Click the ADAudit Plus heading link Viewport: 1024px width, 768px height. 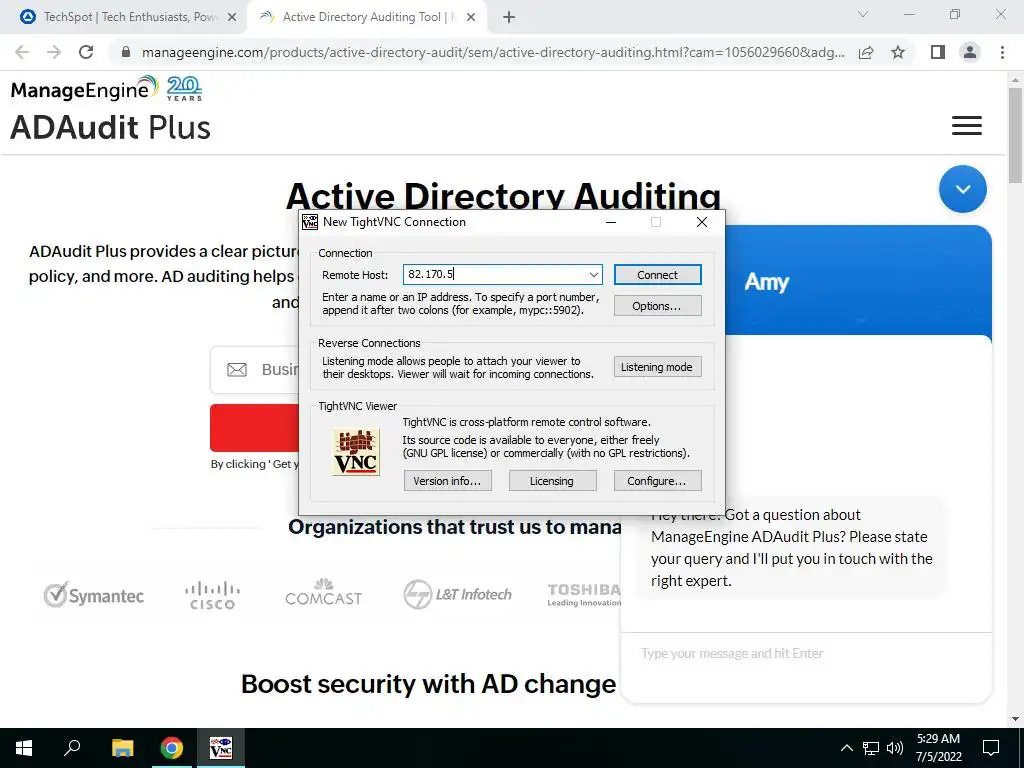(x=110, y=127)
